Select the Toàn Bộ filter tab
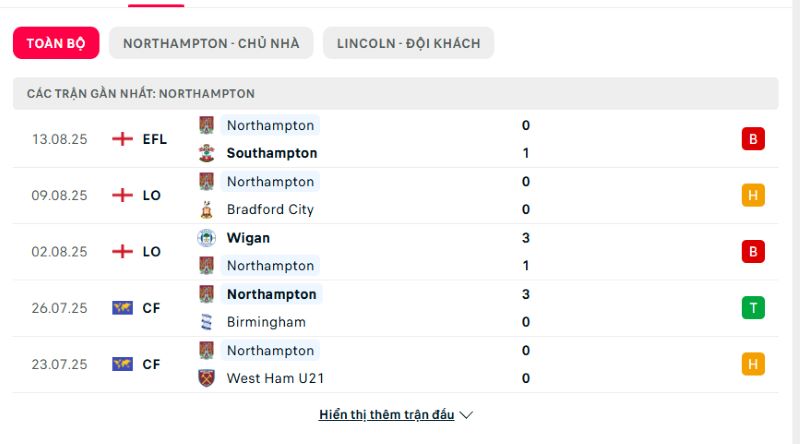Viewport: 800px width, 444px height. pos(56,43)
